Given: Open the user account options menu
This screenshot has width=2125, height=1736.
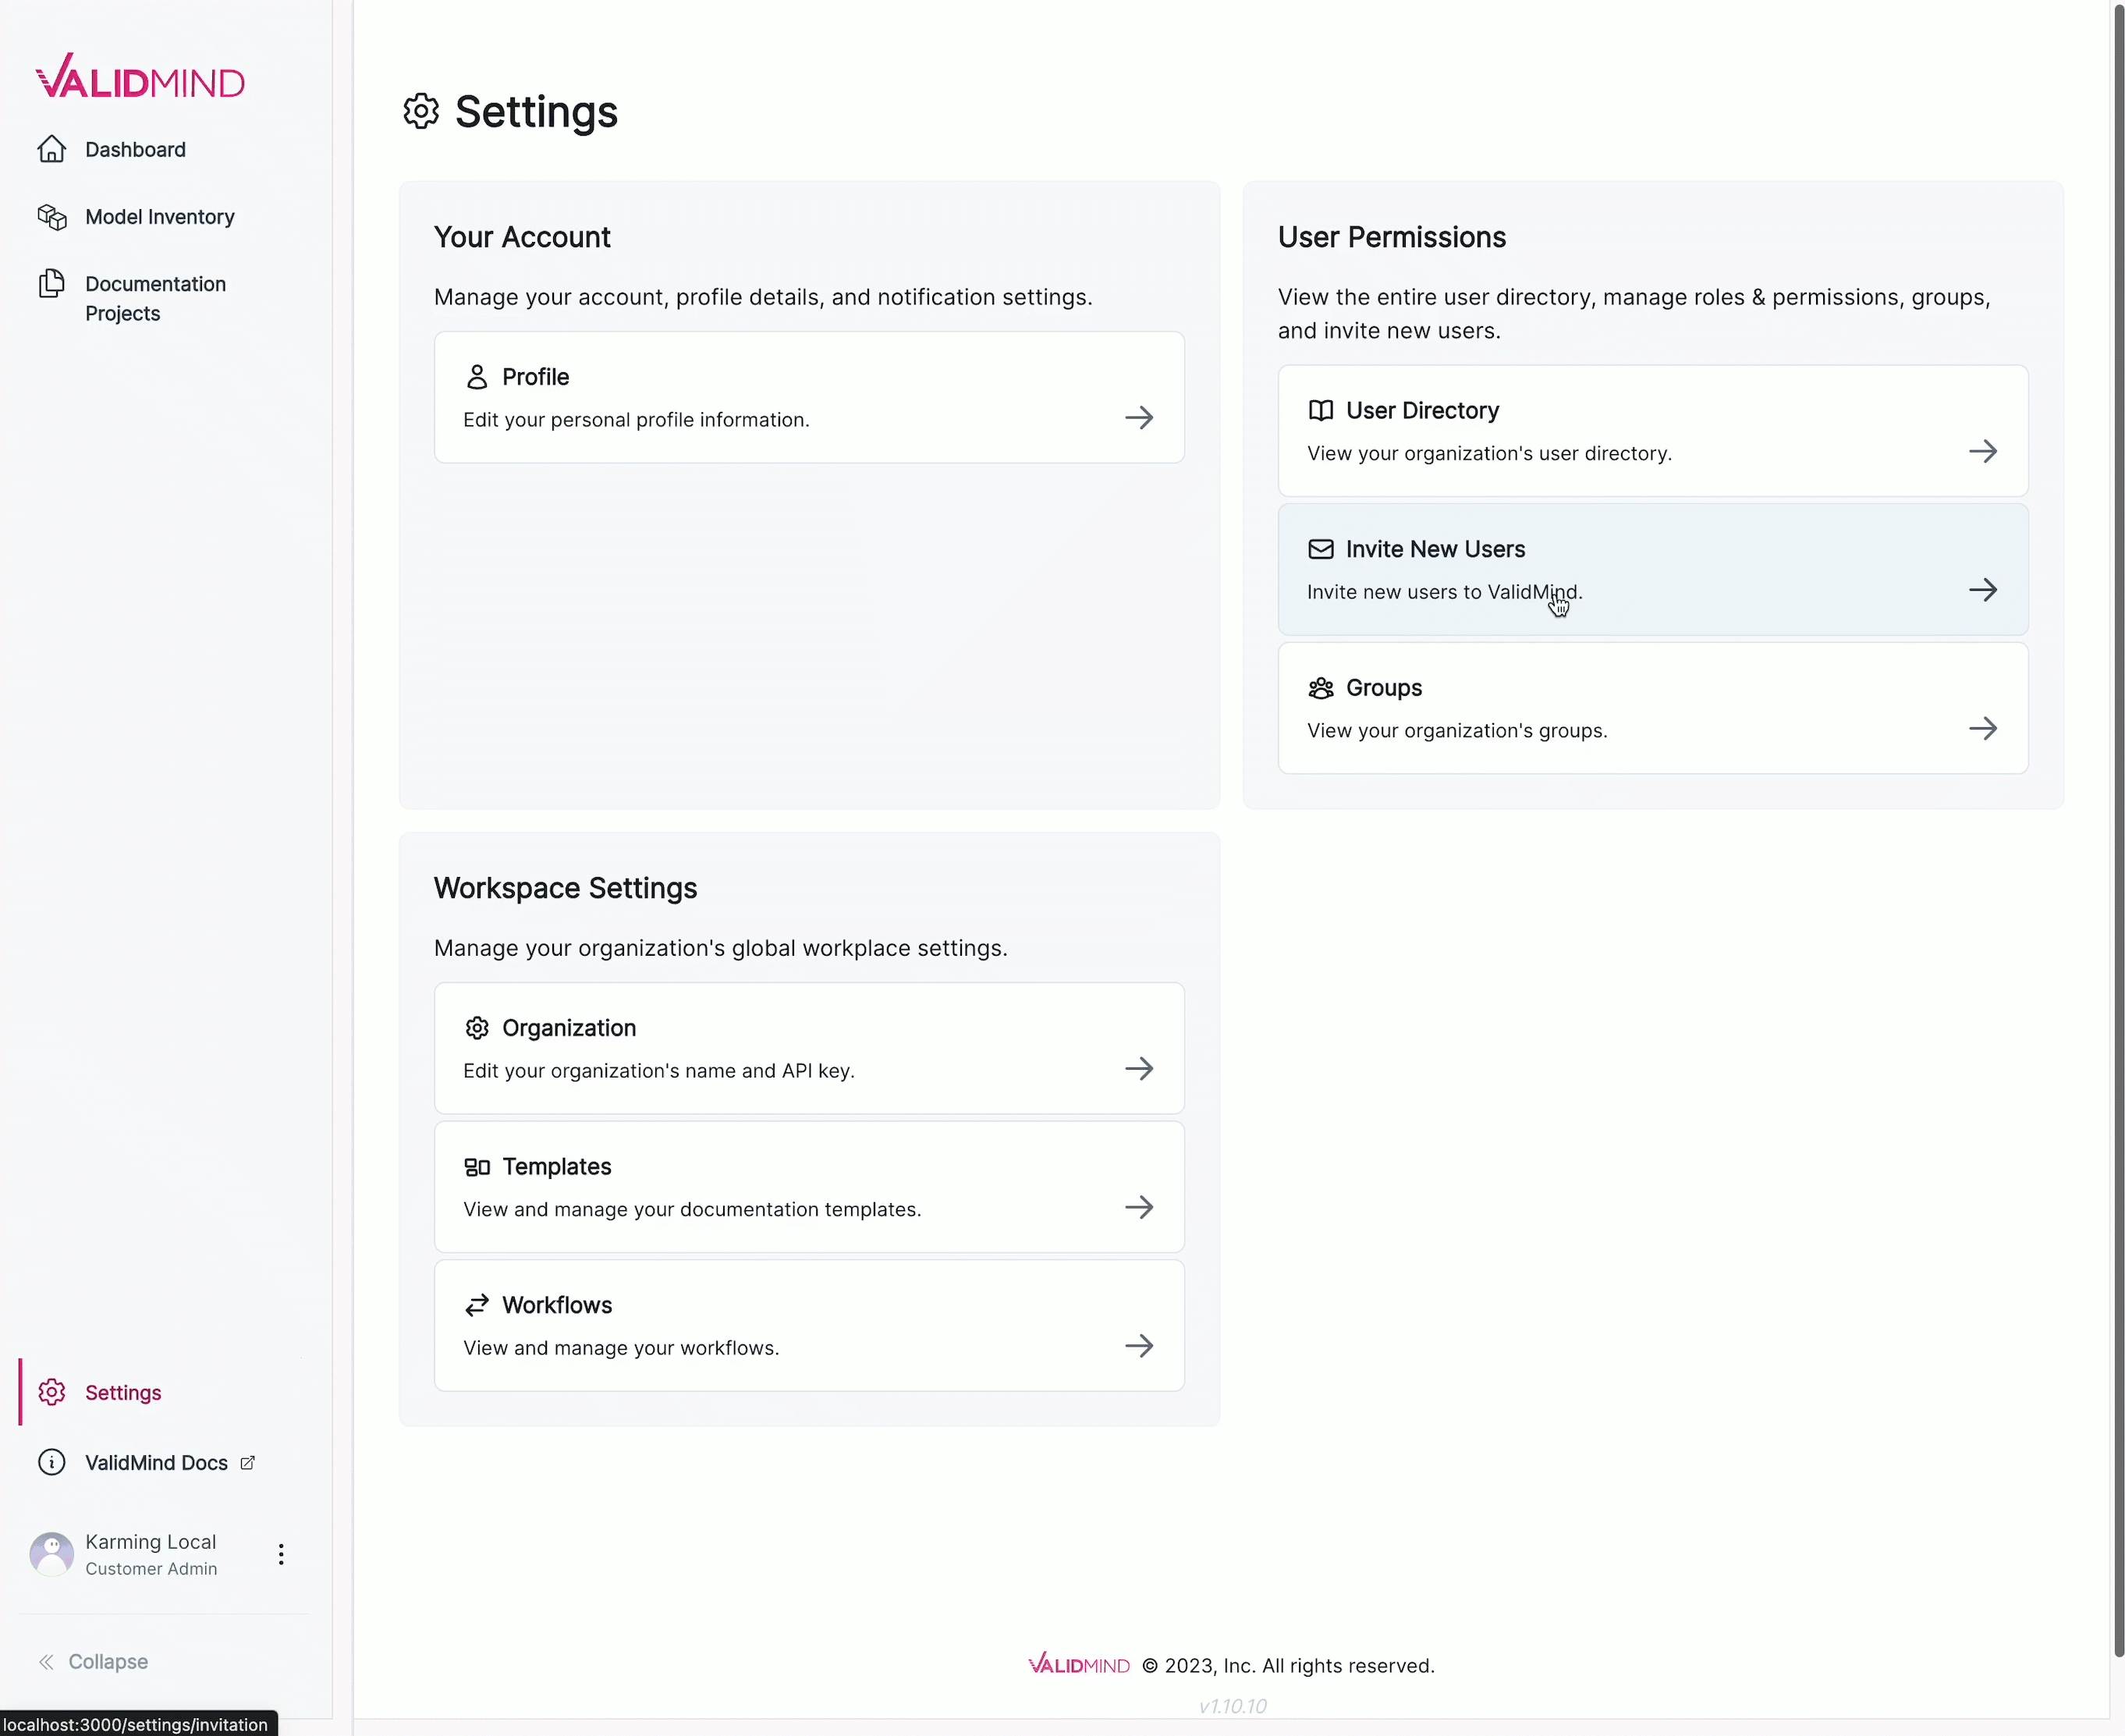Looking at the screenshot, I should (x=281, y=1554).
